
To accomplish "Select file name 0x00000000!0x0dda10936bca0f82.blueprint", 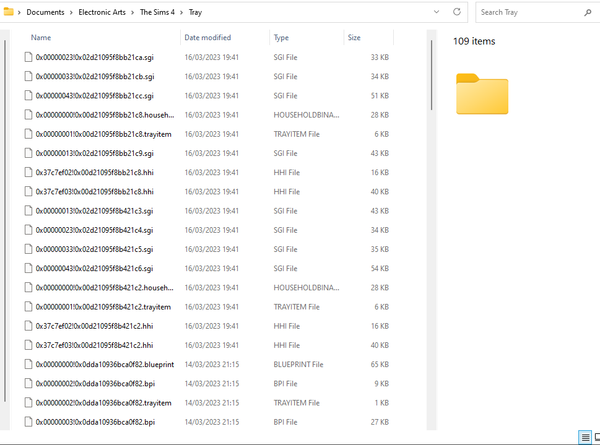I will click(x=105, y=365).
